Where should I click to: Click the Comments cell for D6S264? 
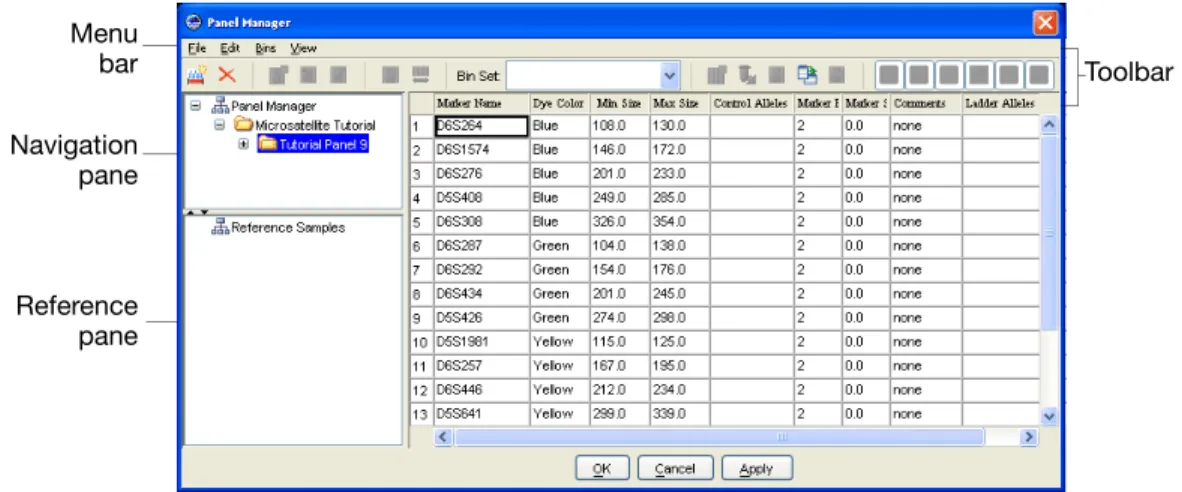pyautogui.click(x=926, y=126)
